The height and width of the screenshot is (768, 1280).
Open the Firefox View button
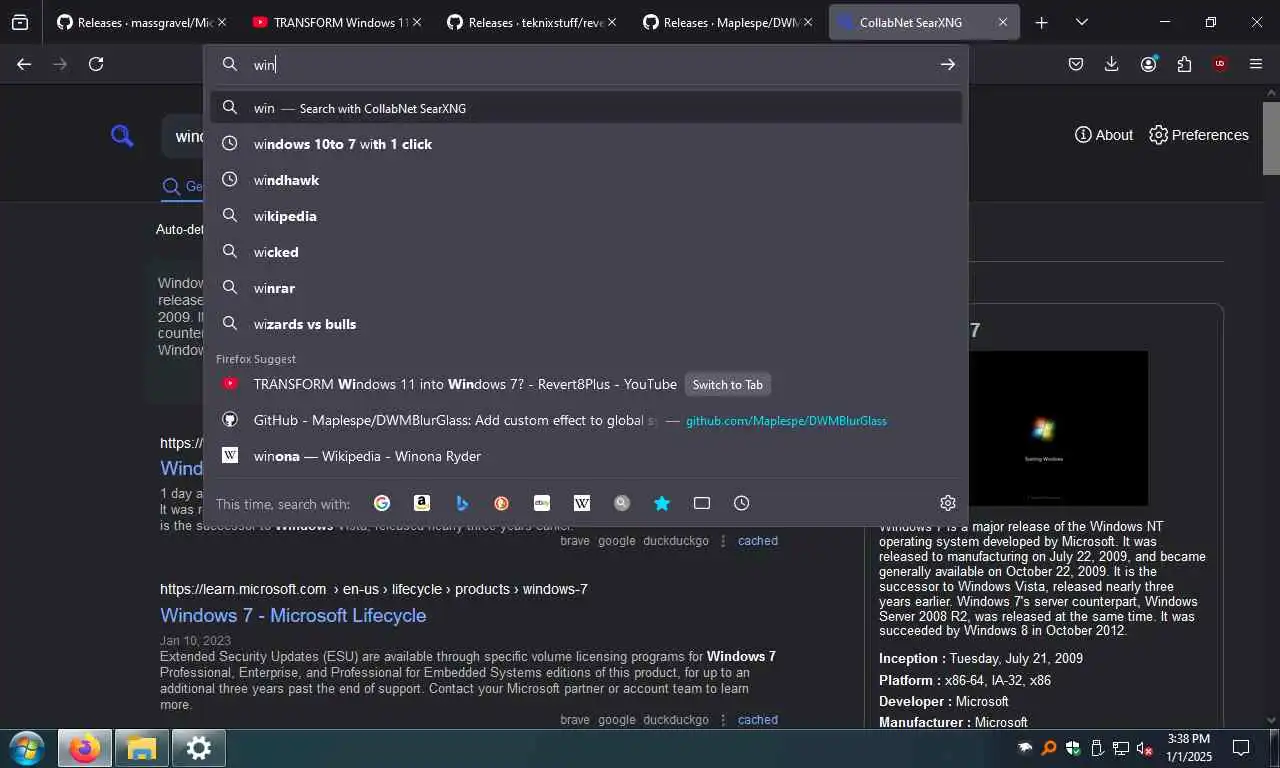click(x=20, y=22)
